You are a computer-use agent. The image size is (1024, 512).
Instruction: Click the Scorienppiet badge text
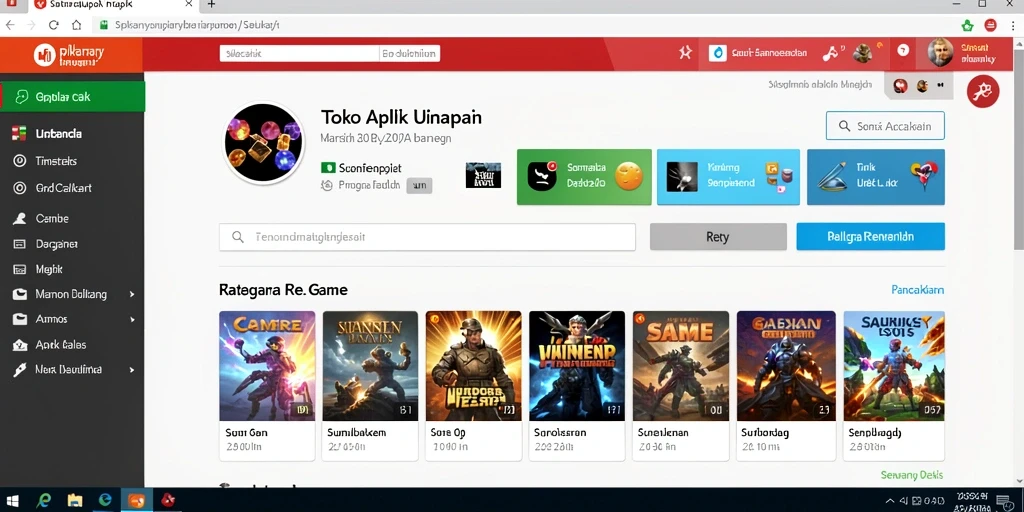pyautogui.click(x=370, y=168)
